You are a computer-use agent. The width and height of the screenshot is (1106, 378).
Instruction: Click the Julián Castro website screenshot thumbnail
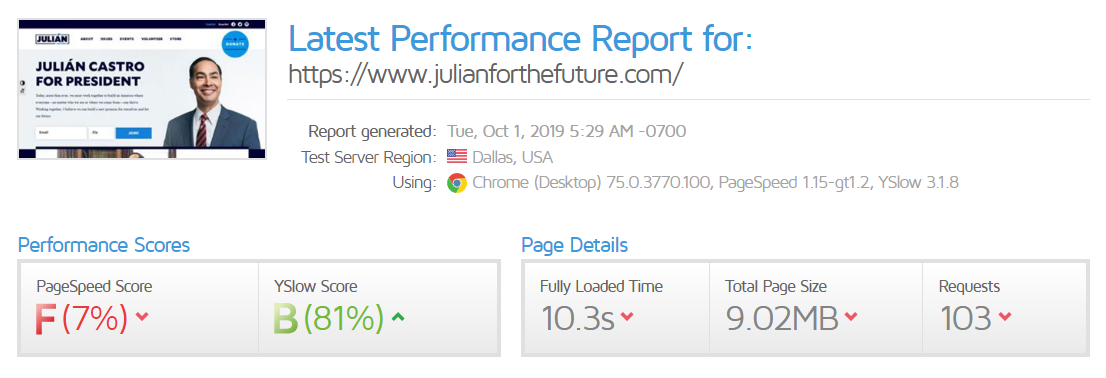tap(142, 89)
